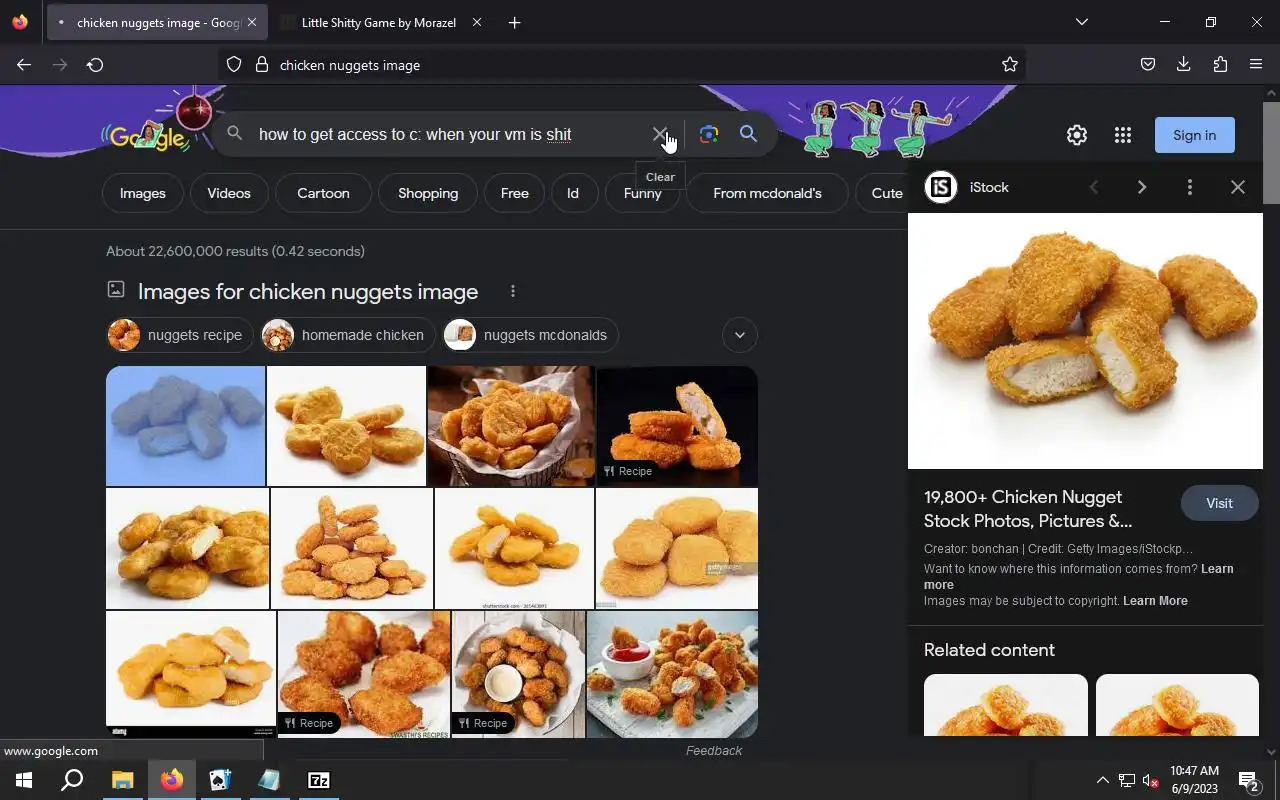Choose the homemade chicken suggestion chip
This screenshot has width=1280, height=800.
(347, 335)
